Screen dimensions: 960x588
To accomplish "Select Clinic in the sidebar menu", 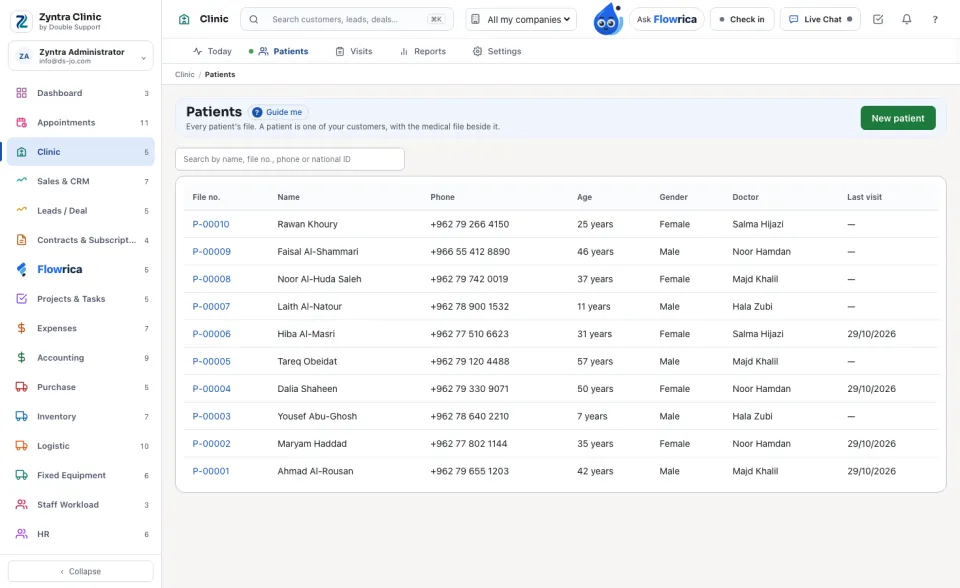I will pos(81,152).
